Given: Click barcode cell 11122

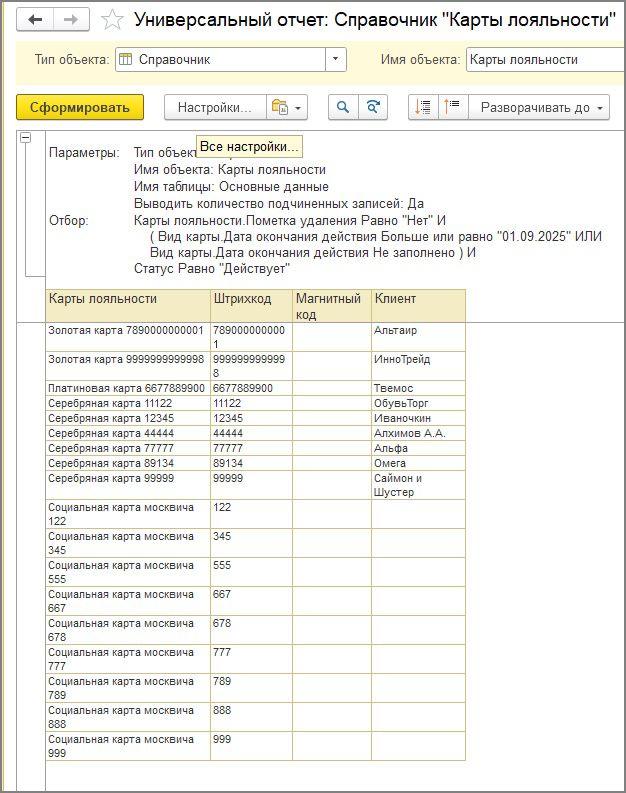Looking at the screenshot, I should coord(251,403).
